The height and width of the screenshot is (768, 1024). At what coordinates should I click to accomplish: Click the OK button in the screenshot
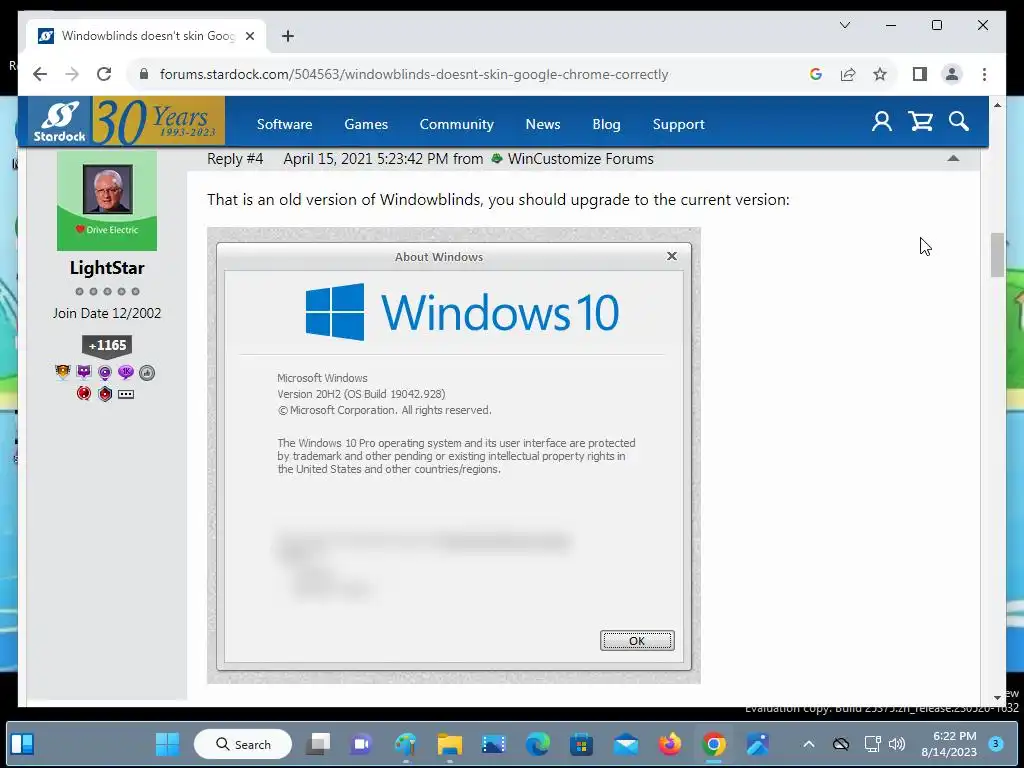(637, 641)
